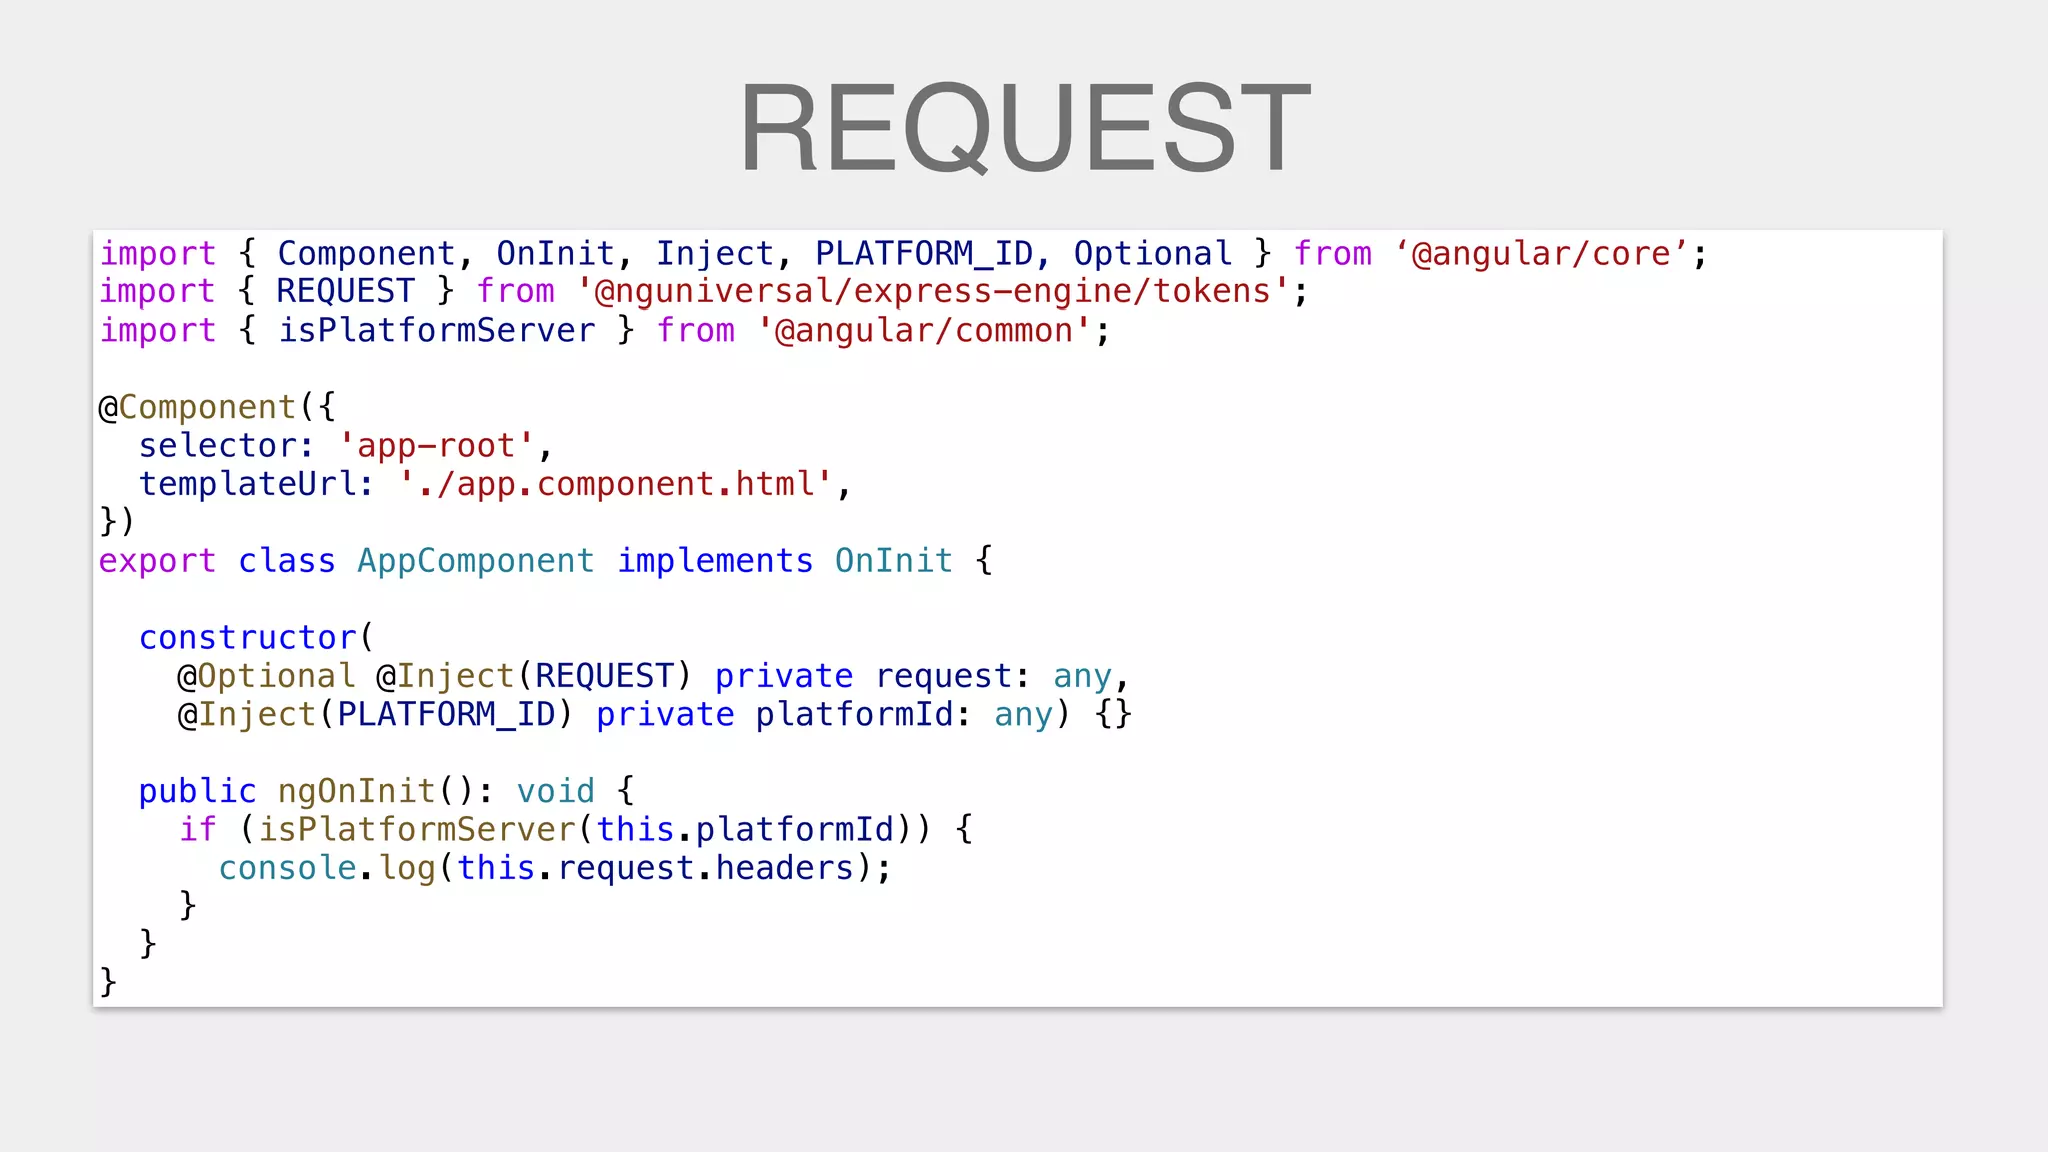Click the public keyword before ngOnInit
The height and width of the screenshot is (1152, 2048).
198,792
